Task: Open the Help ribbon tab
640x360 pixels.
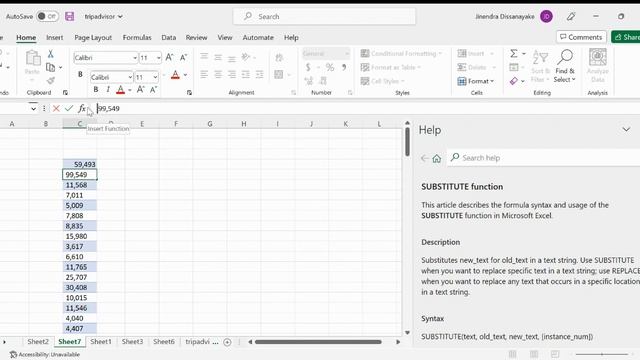Action: pos(291,38)
